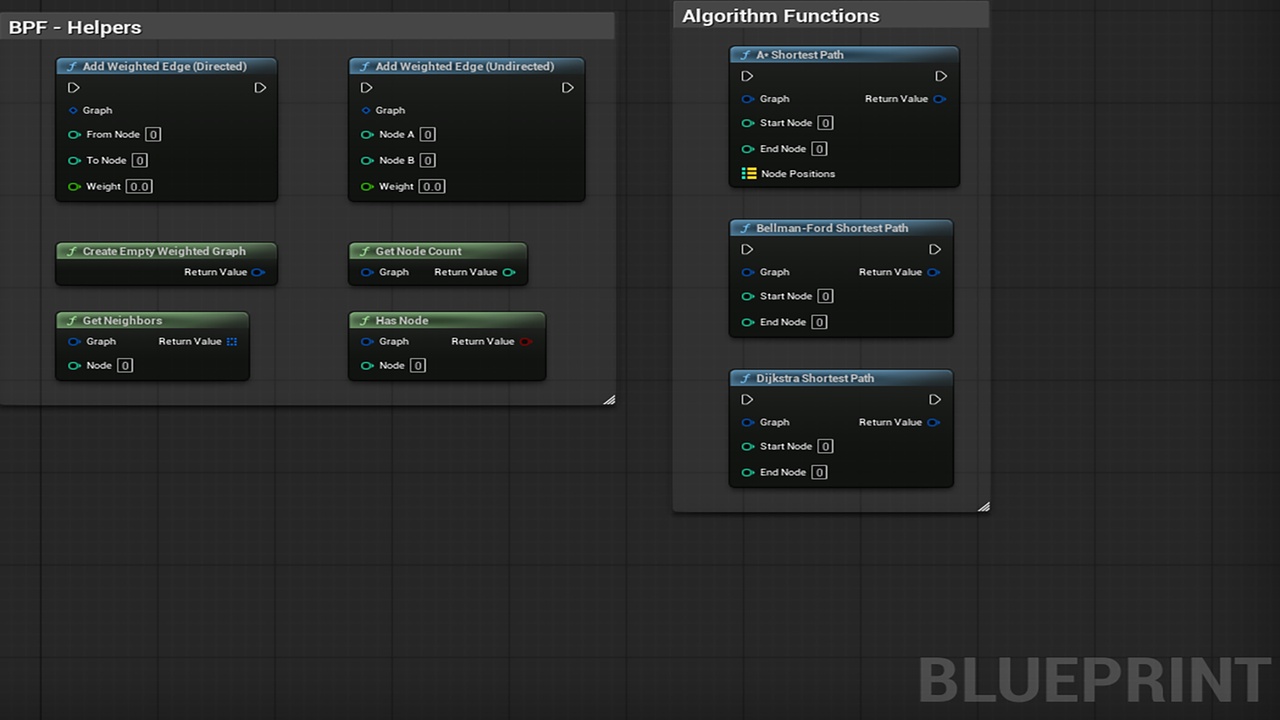Click input exec pin on Add Weighted Edge (Undirected)

pyautogui.click(x=367, y=88)
